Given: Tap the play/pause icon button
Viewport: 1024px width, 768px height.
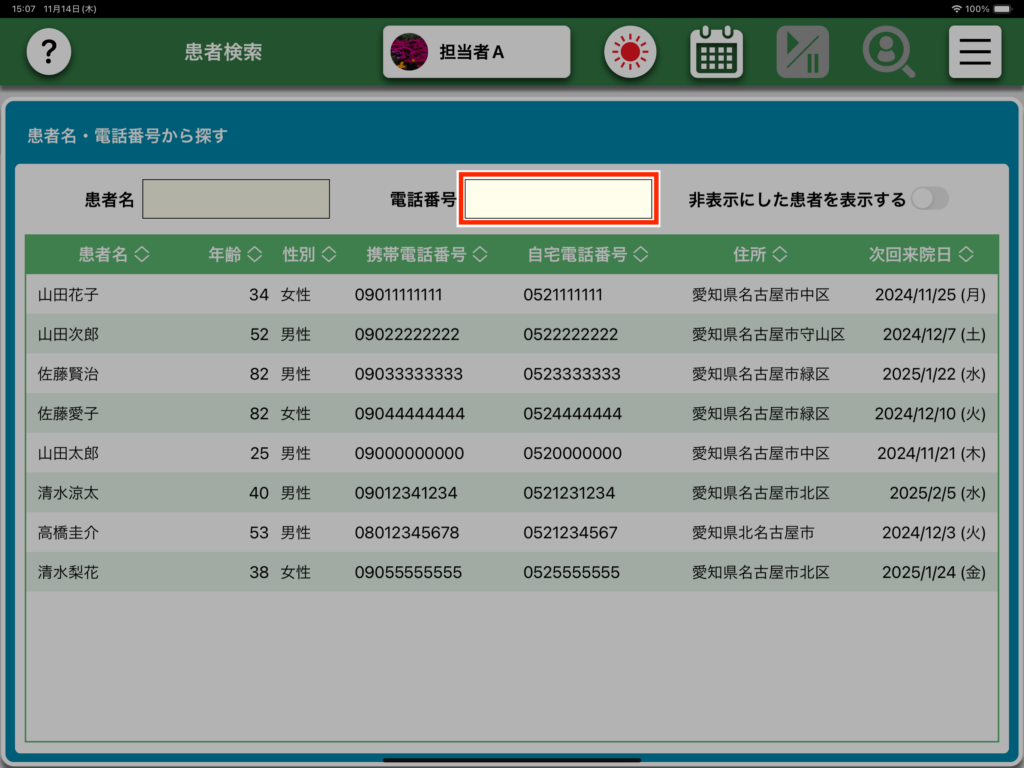Looking at the screenshot, I should click(802, 52).
